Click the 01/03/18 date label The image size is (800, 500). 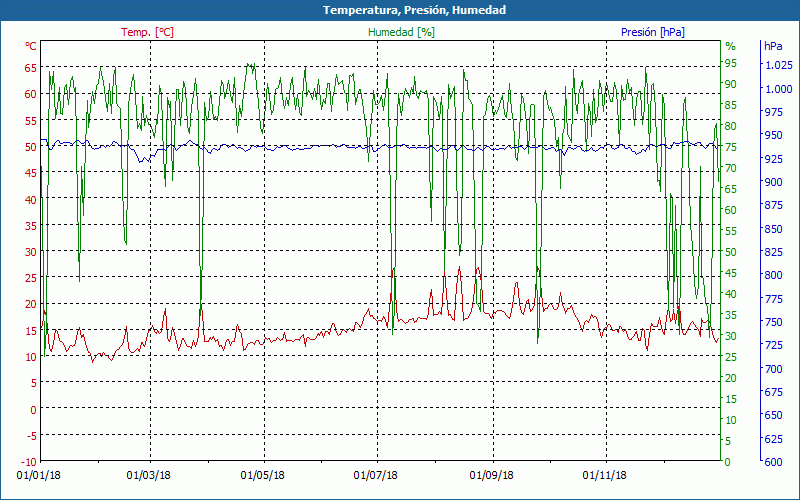pos(148,476)
